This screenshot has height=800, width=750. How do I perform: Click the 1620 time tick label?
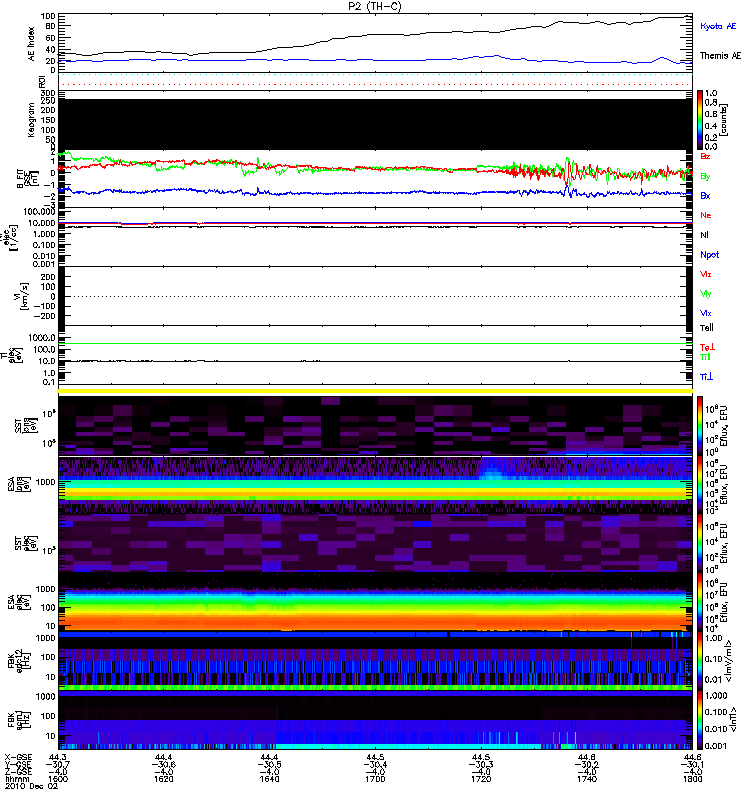[x=163, y=779]
